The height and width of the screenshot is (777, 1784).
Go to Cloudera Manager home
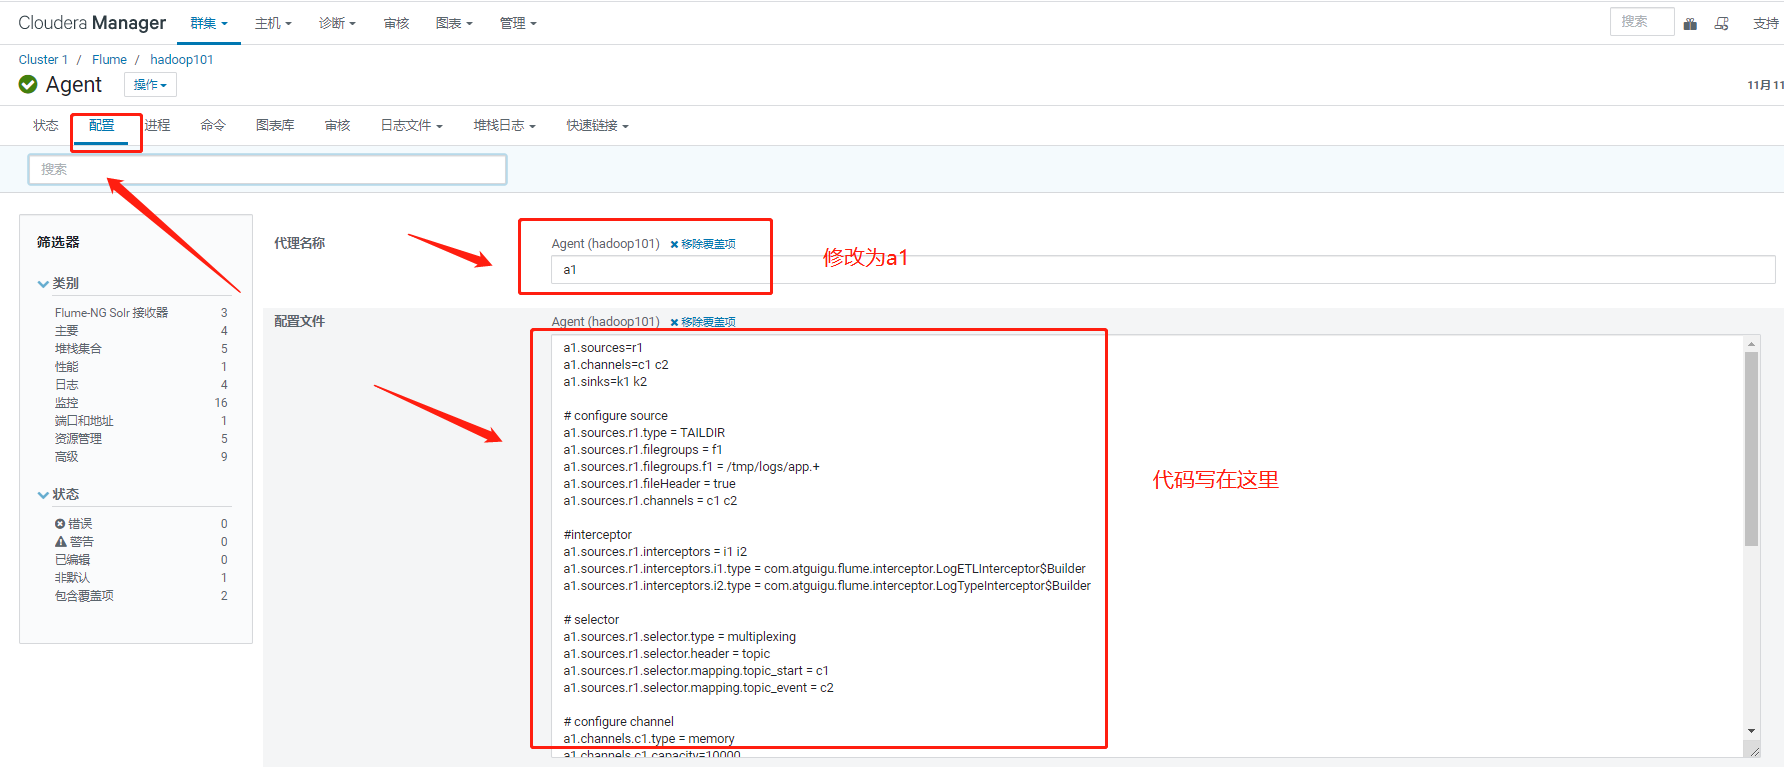click(92, 23)
